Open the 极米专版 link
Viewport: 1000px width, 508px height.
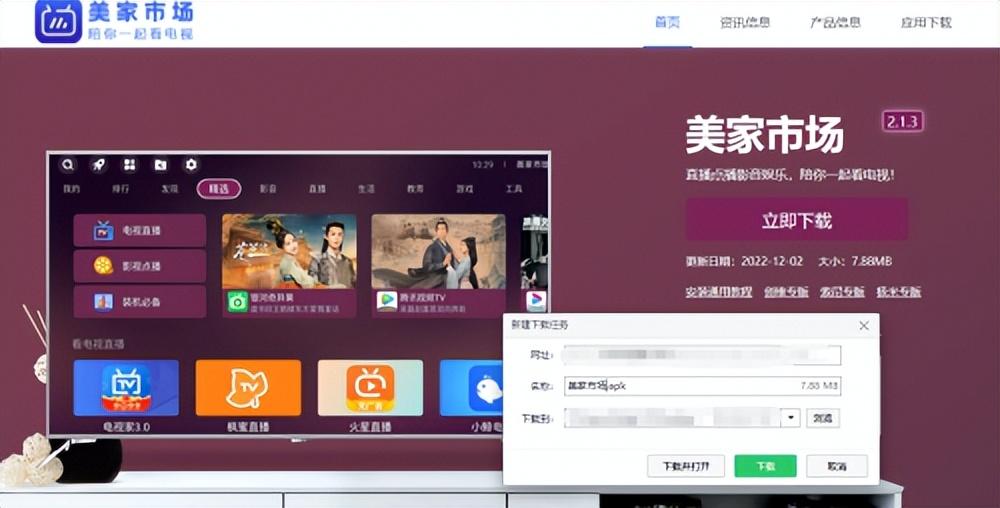899,292
